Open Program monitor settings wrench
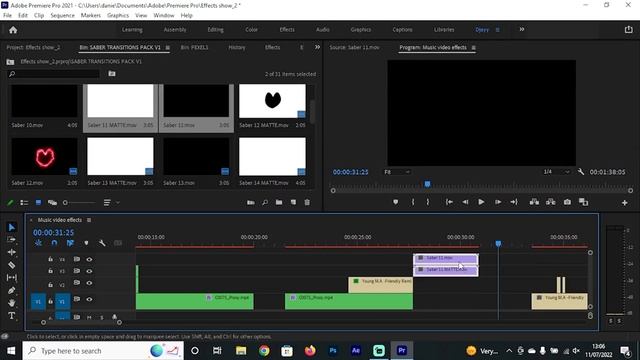The image size is (640, 360). coord(580,172)
